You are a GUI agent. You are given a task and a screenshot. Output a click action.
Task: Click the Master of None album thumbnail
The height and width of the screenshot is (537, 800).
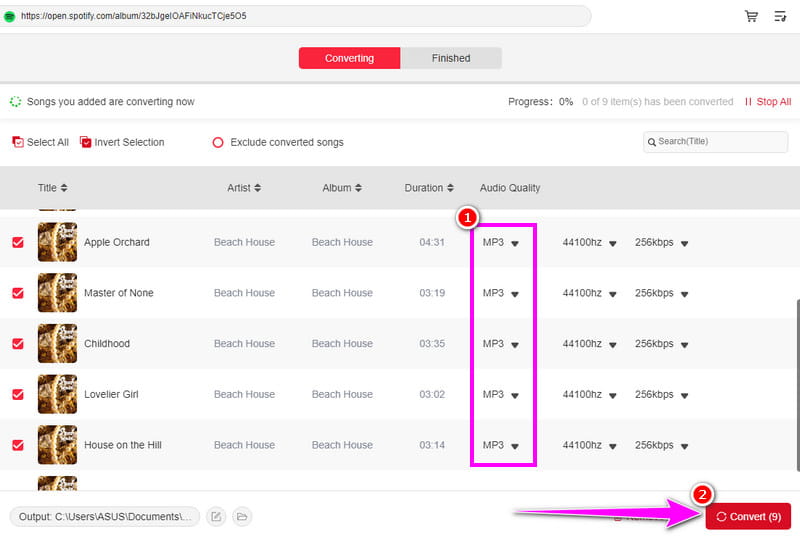(x=57, y=293)
